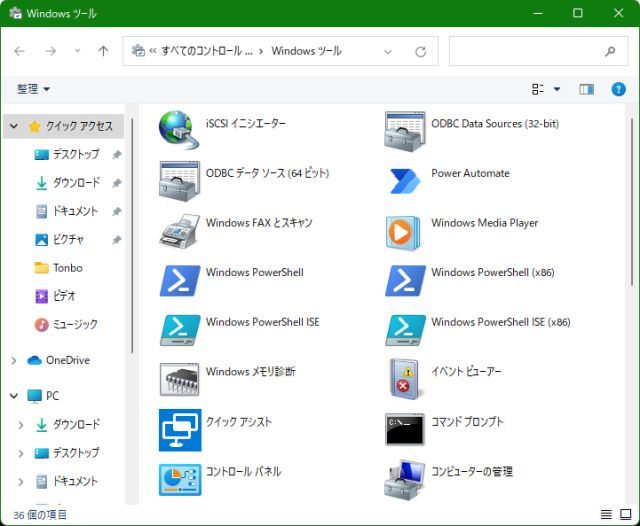Click the breadcrumb overflow chevrons «
The height and width of the screenshot is (526, 640).
coord(153,51)
